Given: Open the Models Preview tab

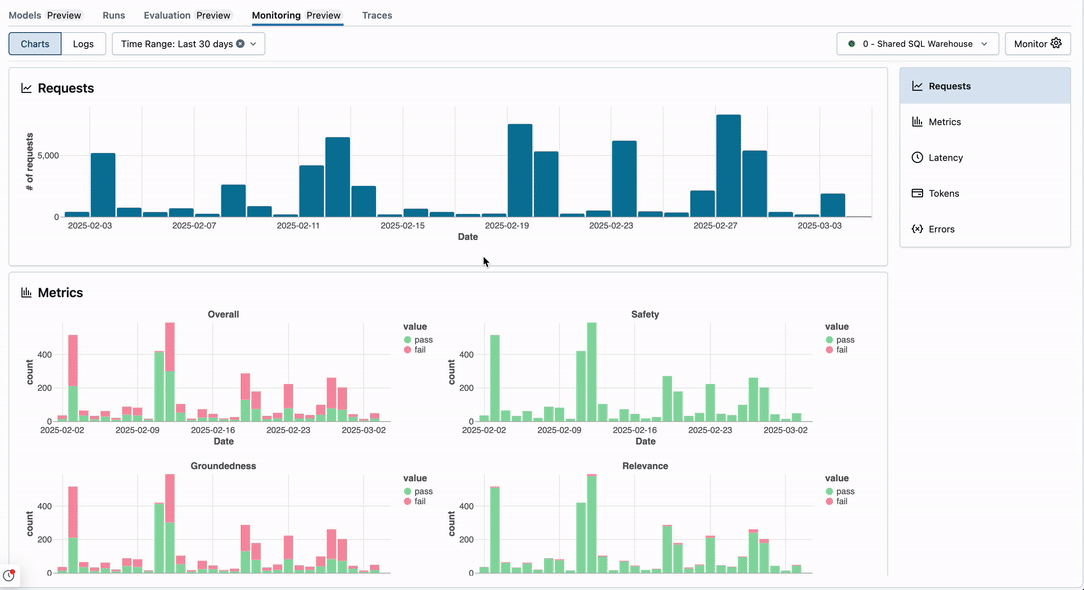Looking at the screenshot, I should pyautogui.click(x=45, y=15).
